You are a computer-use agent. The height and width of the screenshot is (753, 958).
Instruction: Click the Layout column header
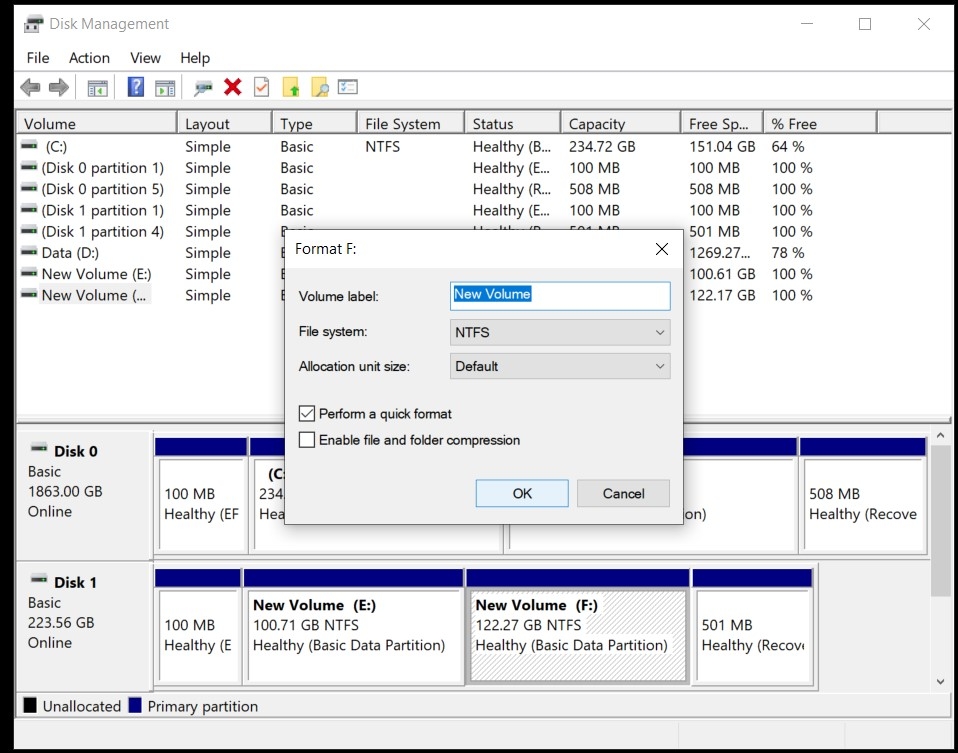[224, 123]
